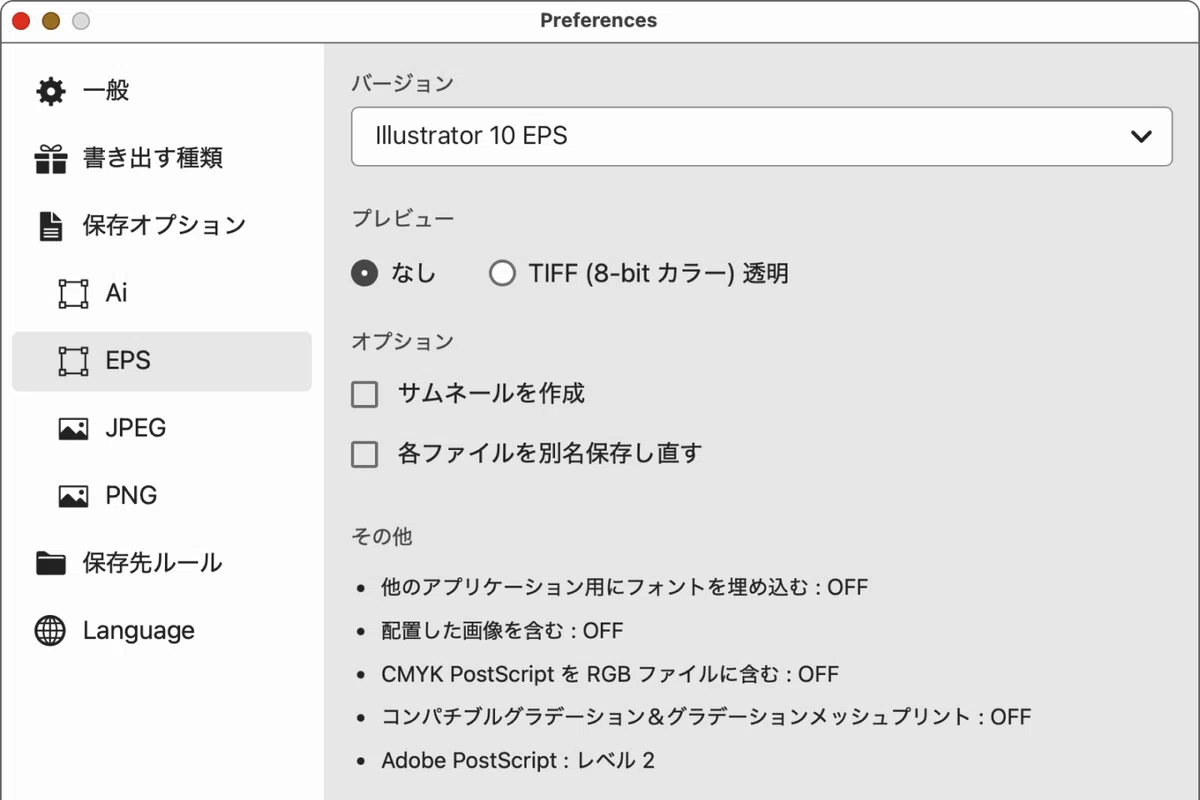Click the artboard icon beside Ai
The width and height of the screenshot is (1200, 800).
pos(73,293)
